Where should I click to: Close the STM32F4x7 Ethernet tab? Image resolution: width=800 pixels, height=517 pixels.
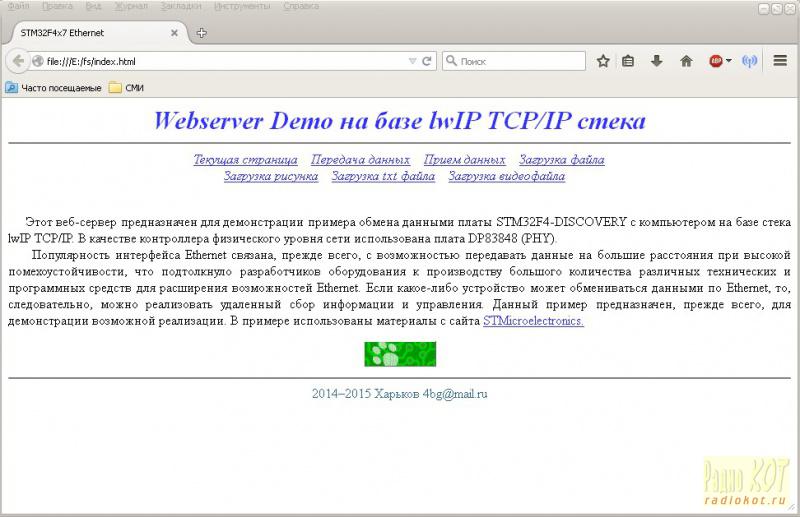(x=174, y=32)
